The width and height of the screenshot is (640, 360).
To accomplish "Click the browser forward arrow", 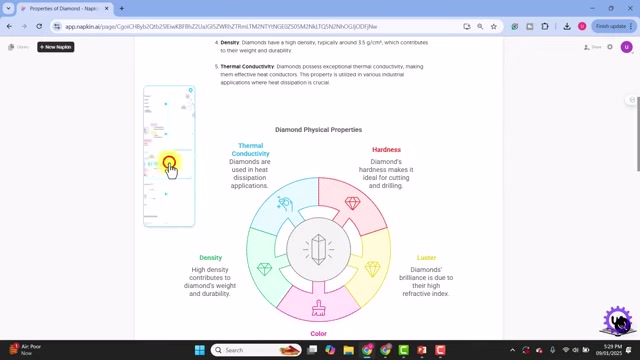I will pyautogui.click(x=24, y=26).
